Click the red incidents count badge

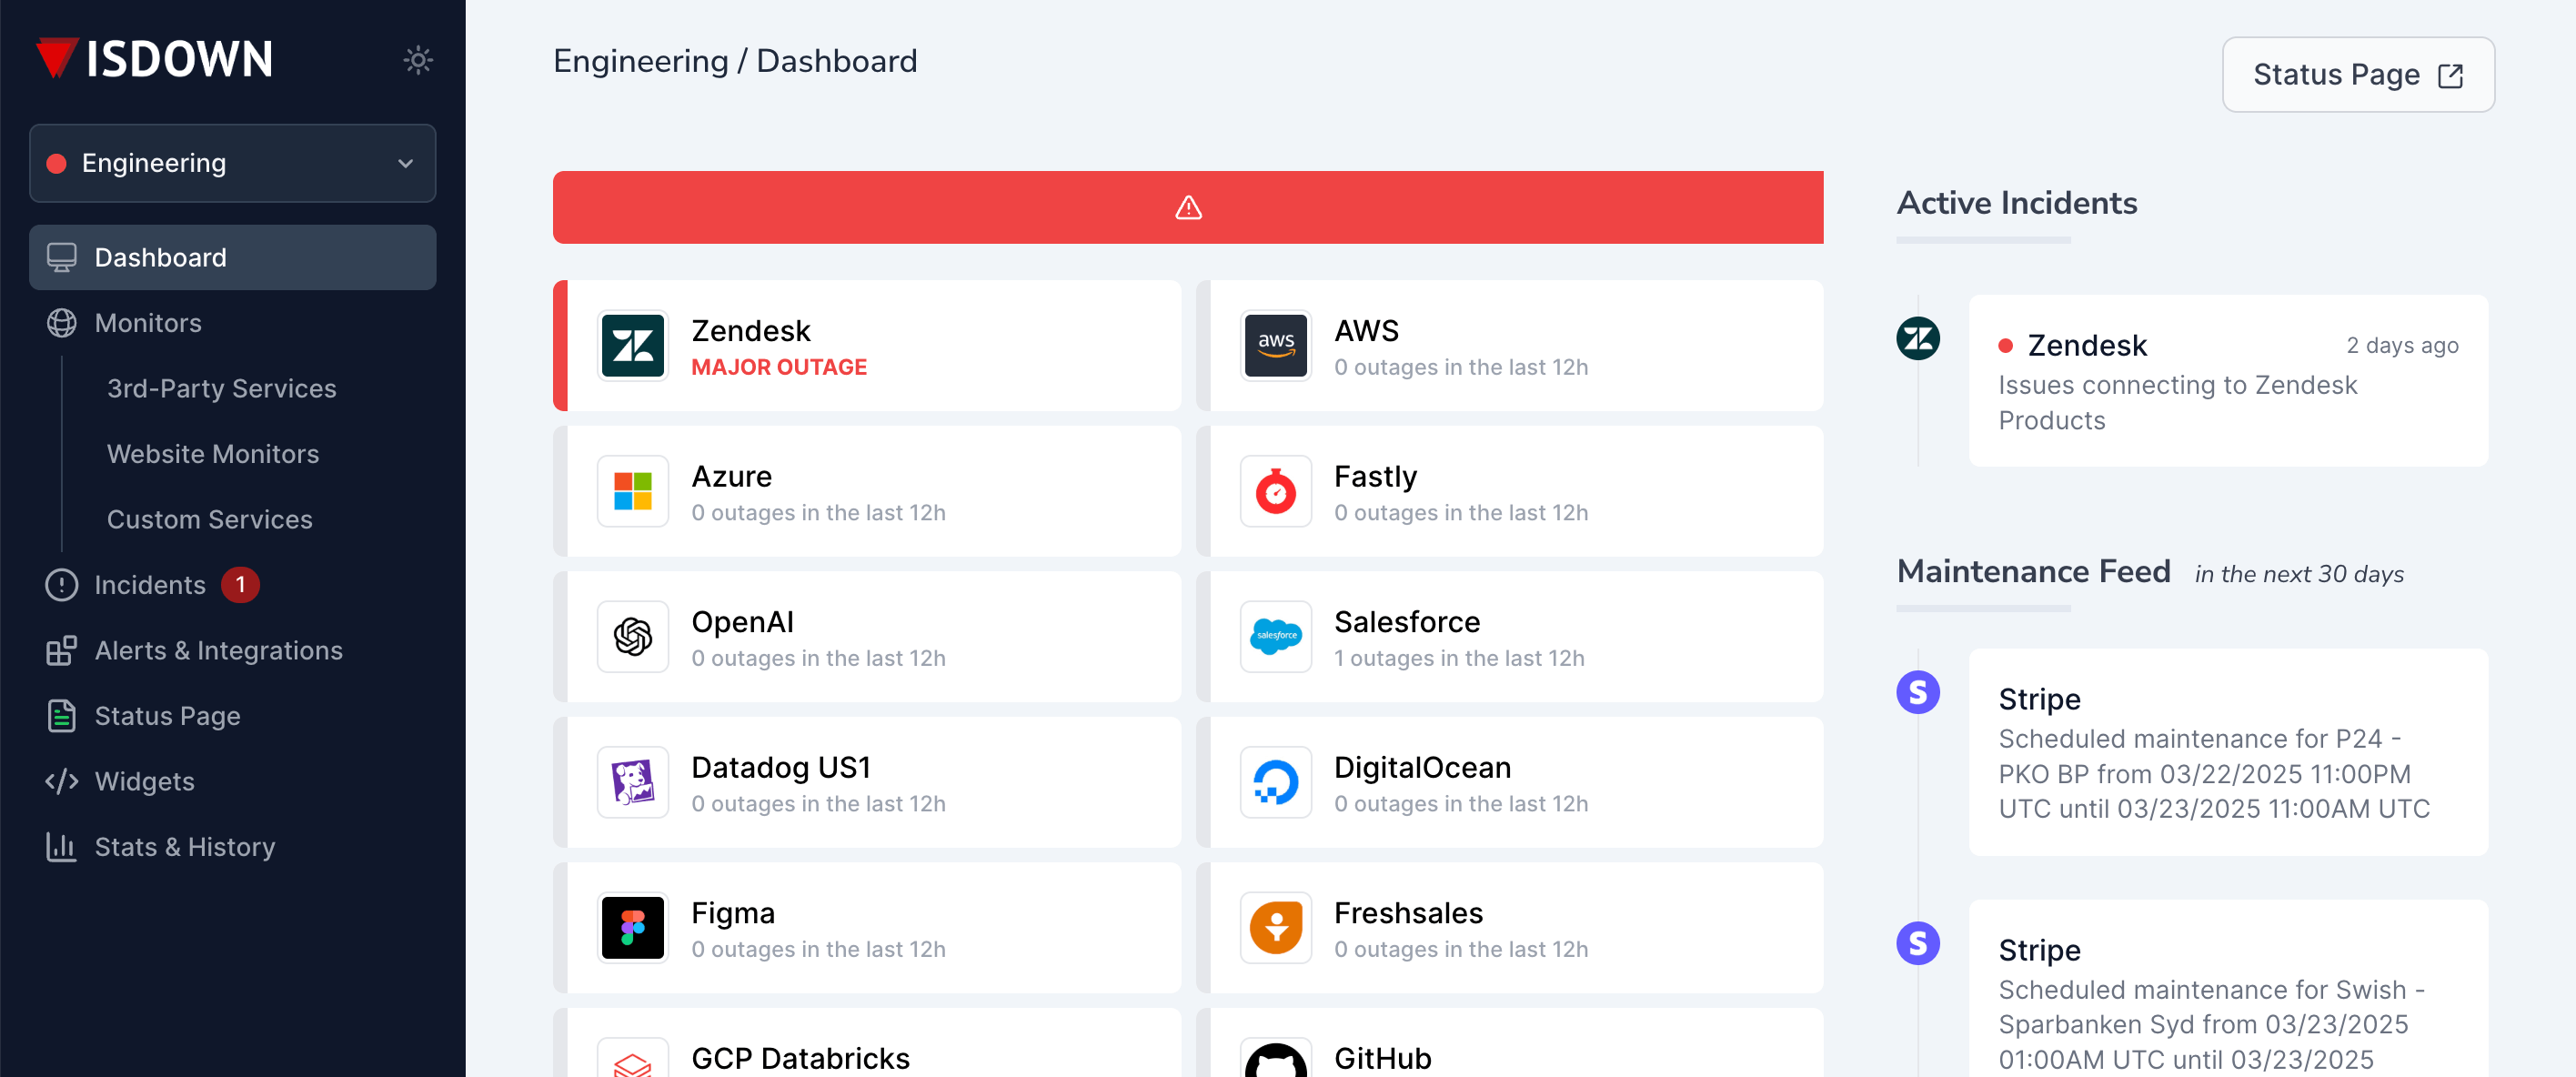pos(240,585)
